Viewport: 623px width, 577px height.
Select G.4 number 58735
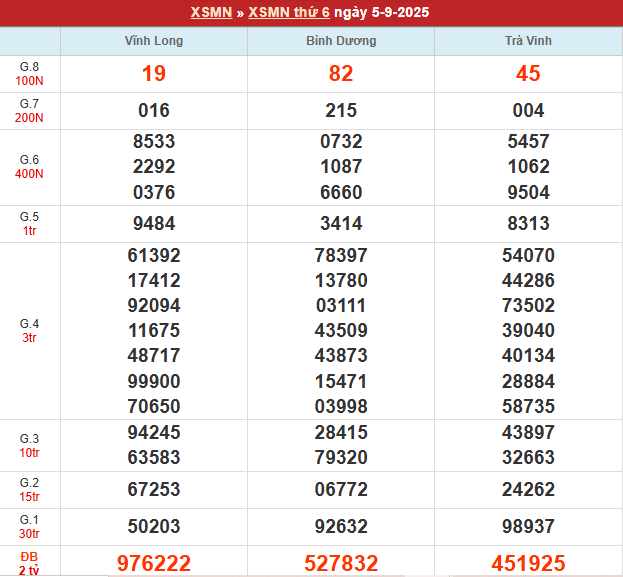528,407
